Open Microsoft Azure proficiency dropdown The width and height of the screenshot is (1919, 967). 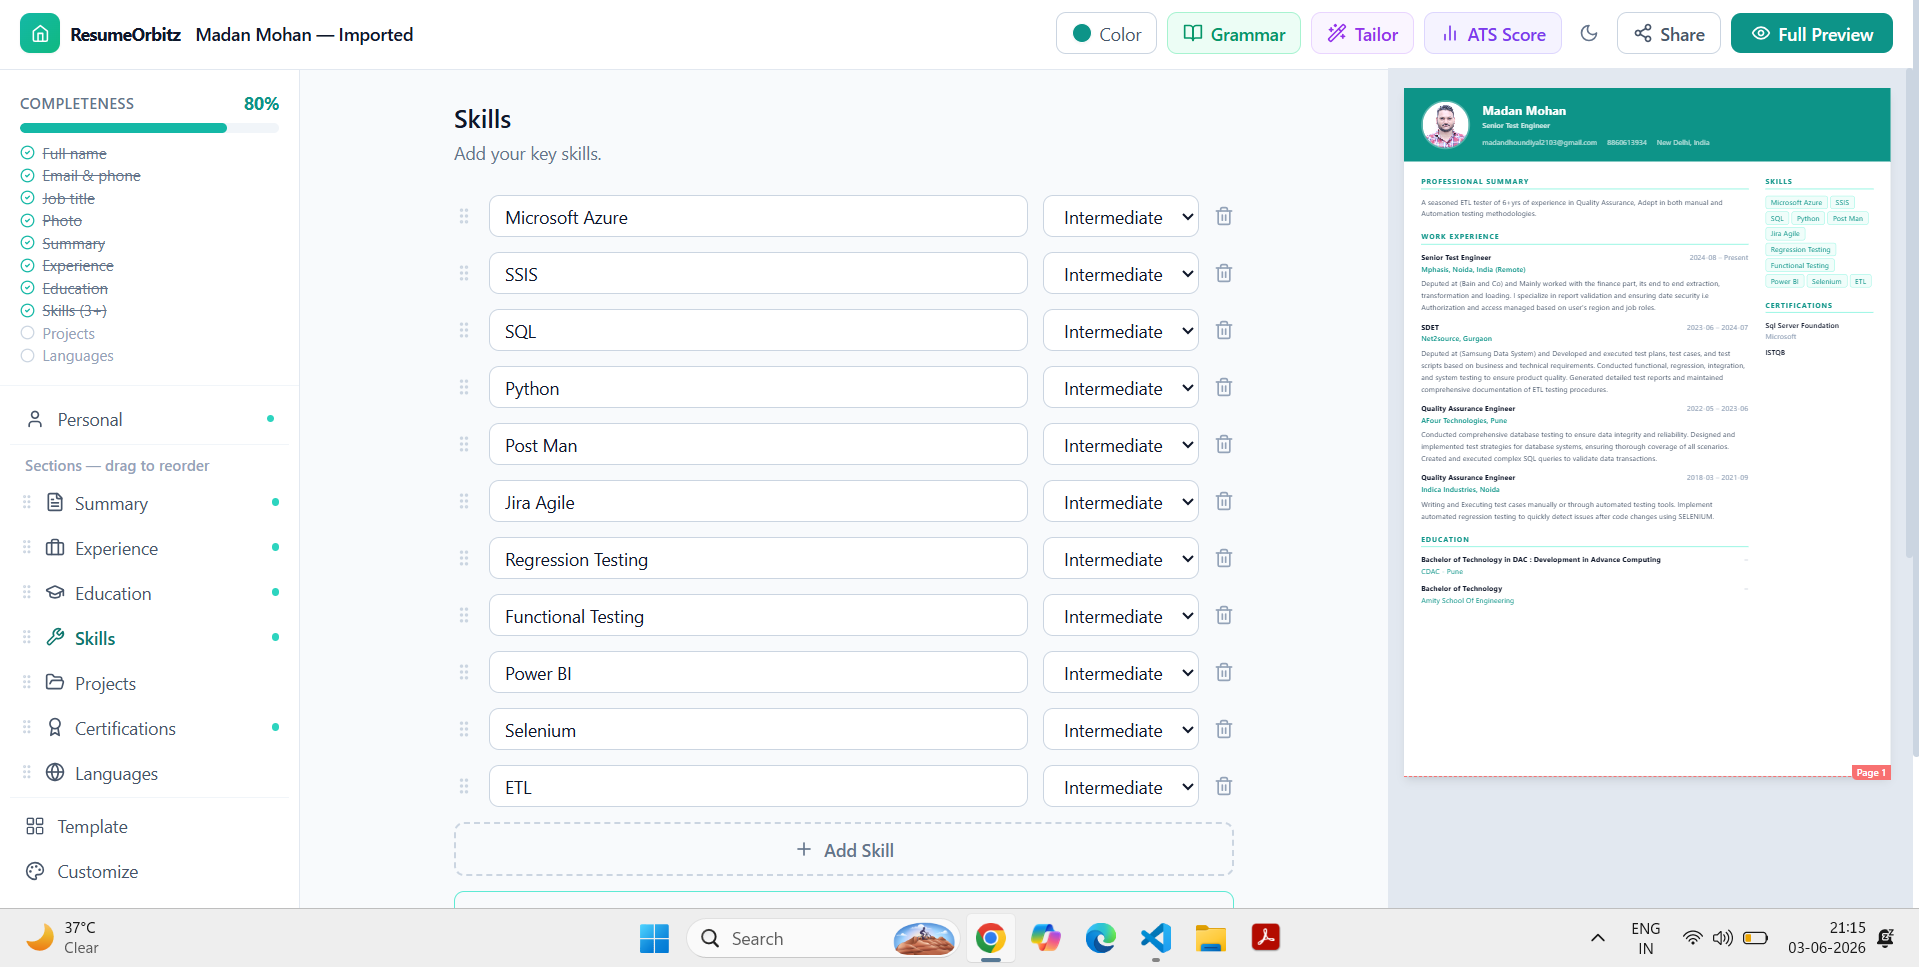point(1120,216)
